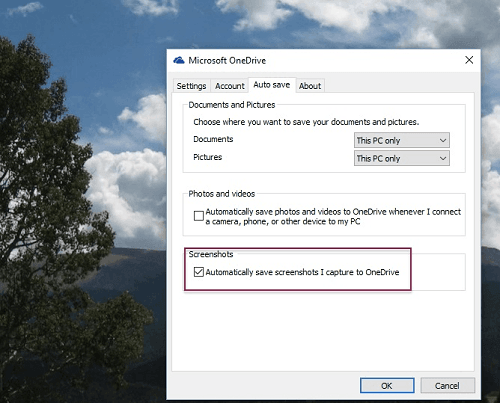The width and height of the screenshot is (500, 403).
Task: Click the 'Choose where you want to save' text
Action: [306, 122]
